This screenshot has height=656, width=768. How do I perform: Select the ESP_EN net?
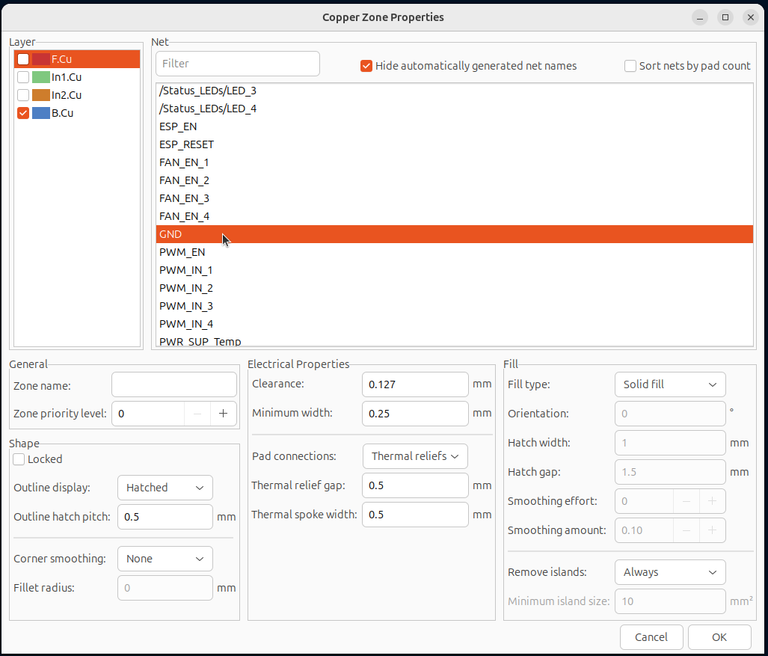[455, 126]
